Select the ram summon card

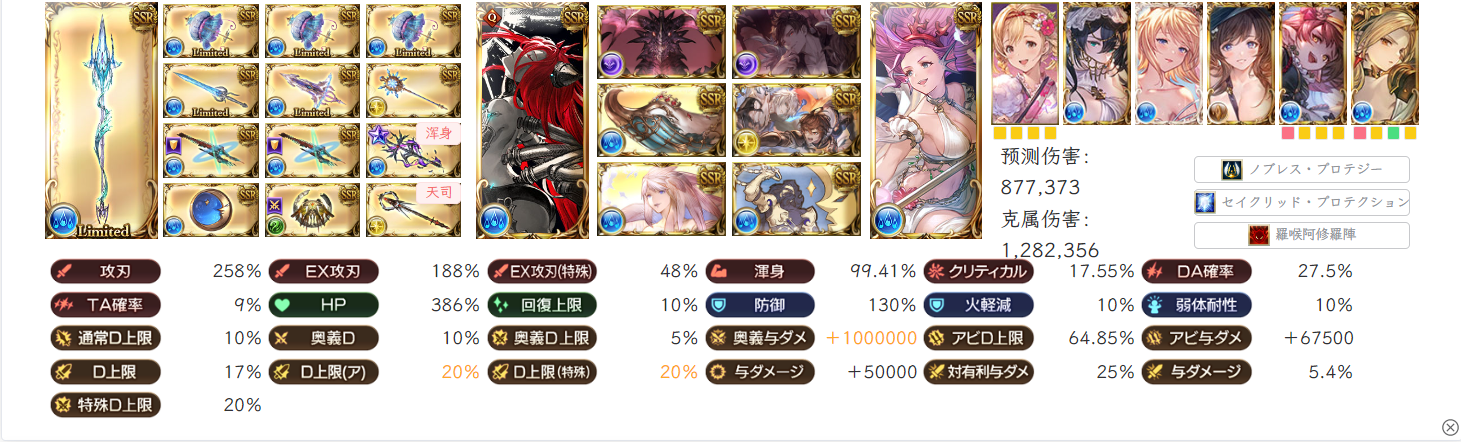click(x=796, y=199)
